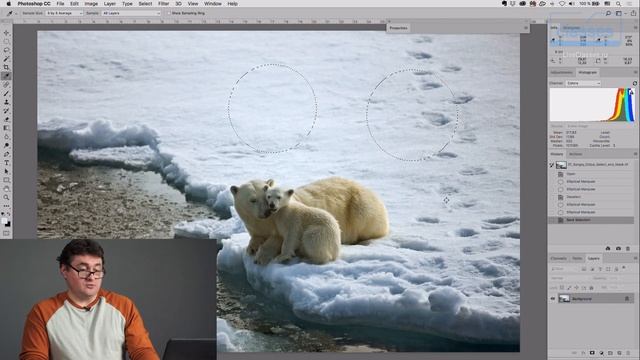This screenshot has width=640, height=360.
Task: Create a new layer
Action: tap(619, 353)
